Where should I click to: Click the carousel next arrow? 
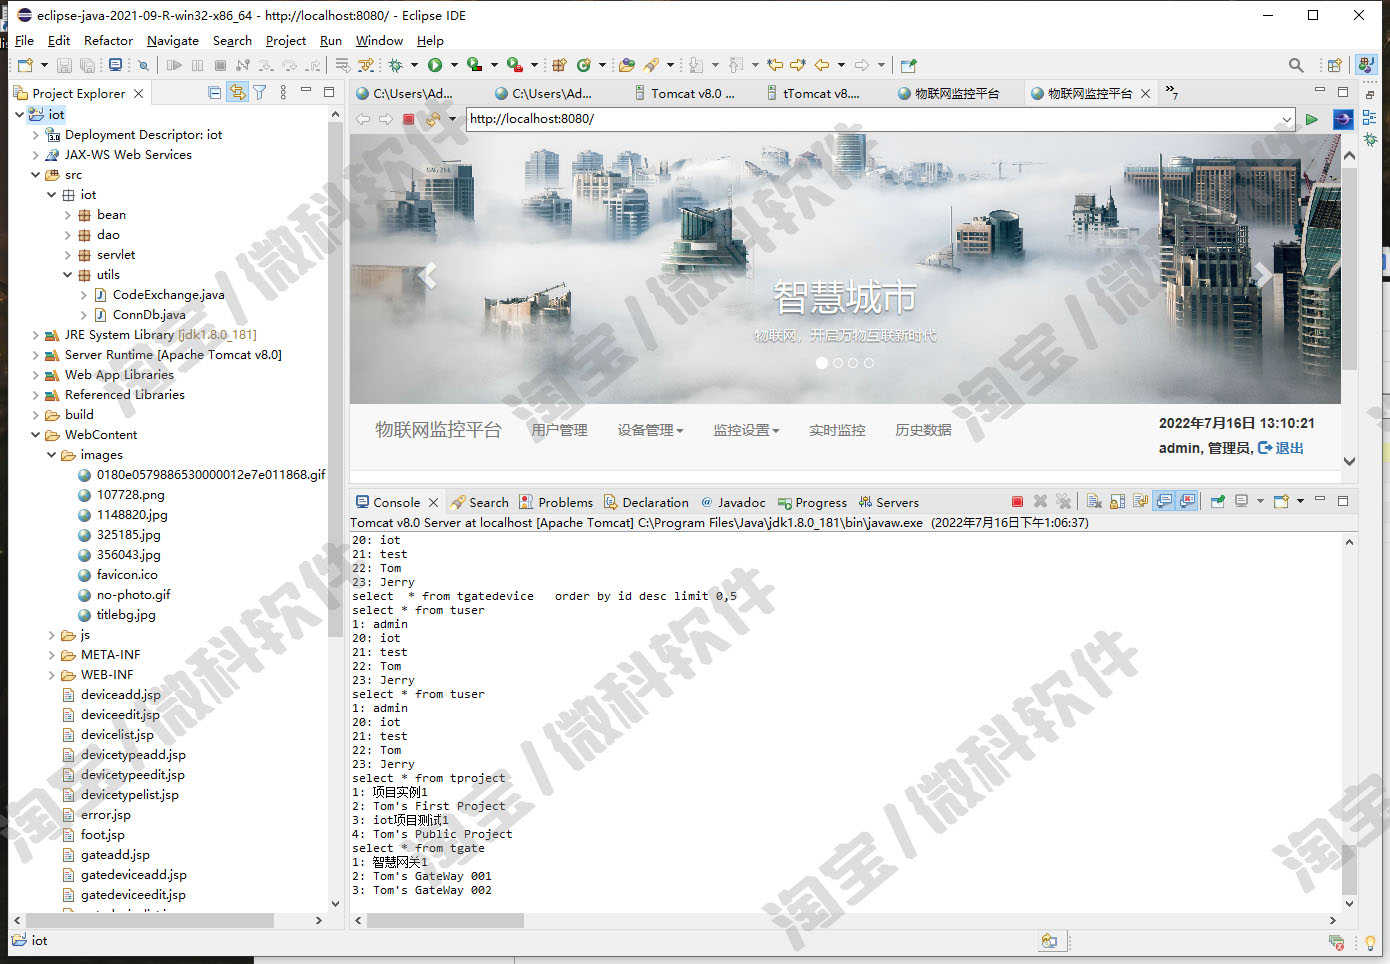point(1264,275)
